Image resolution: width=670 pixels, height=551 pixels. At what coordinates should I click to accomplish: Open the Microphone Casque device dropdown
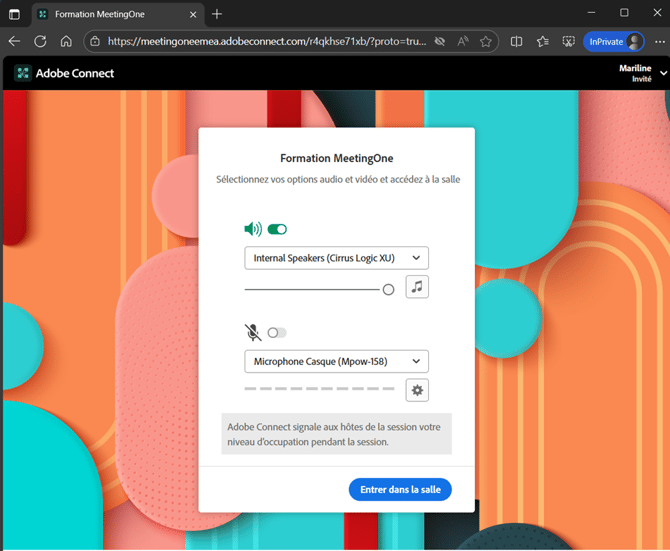[x=336, y=361]
